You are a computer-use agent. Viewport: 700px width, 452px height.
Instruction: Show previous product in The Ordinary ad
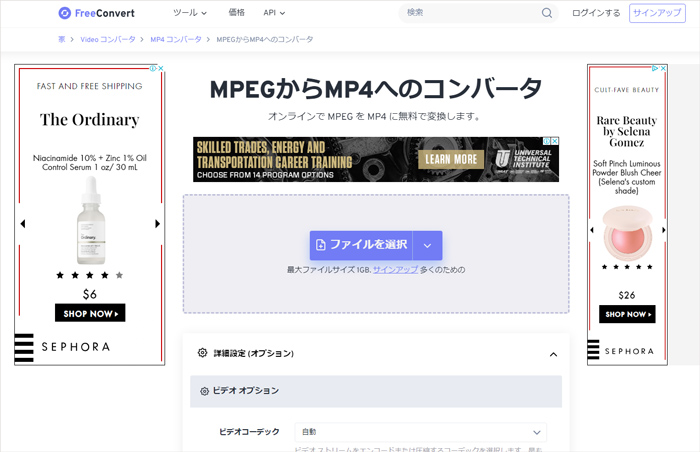(23, 223)
